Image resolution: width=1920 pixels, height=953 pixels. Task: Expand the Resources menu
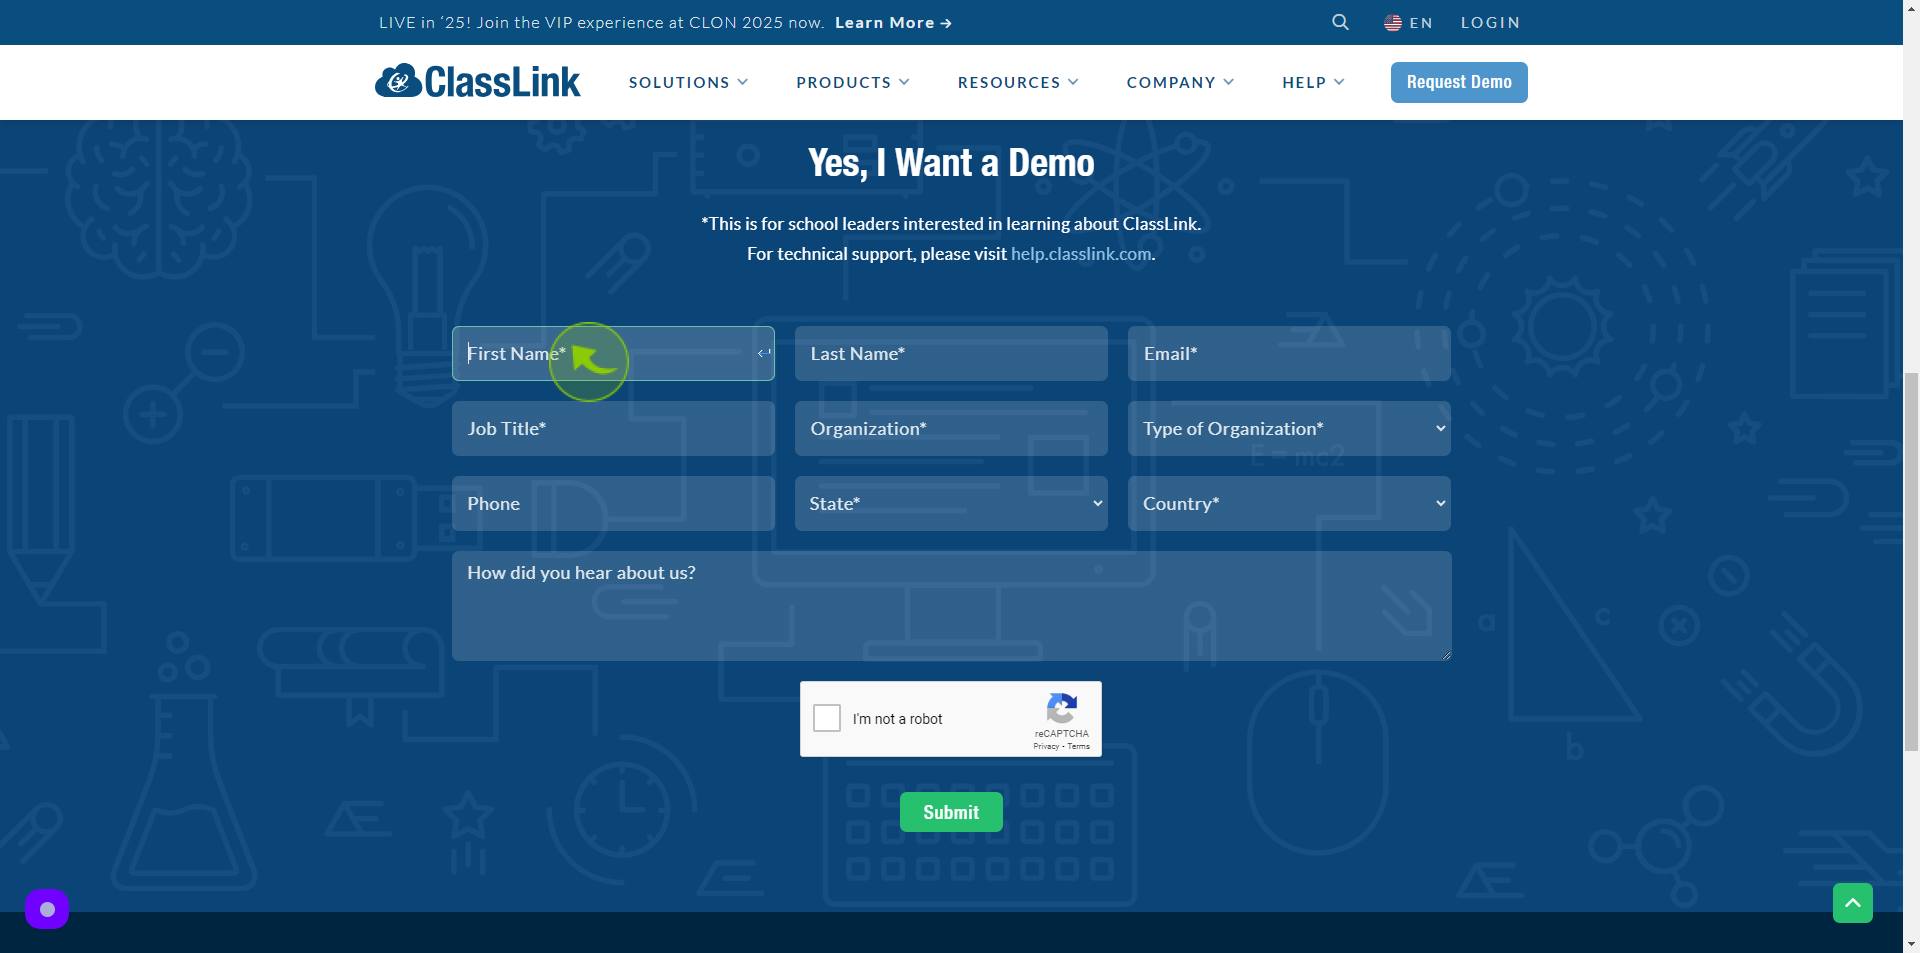(1018, 82)
